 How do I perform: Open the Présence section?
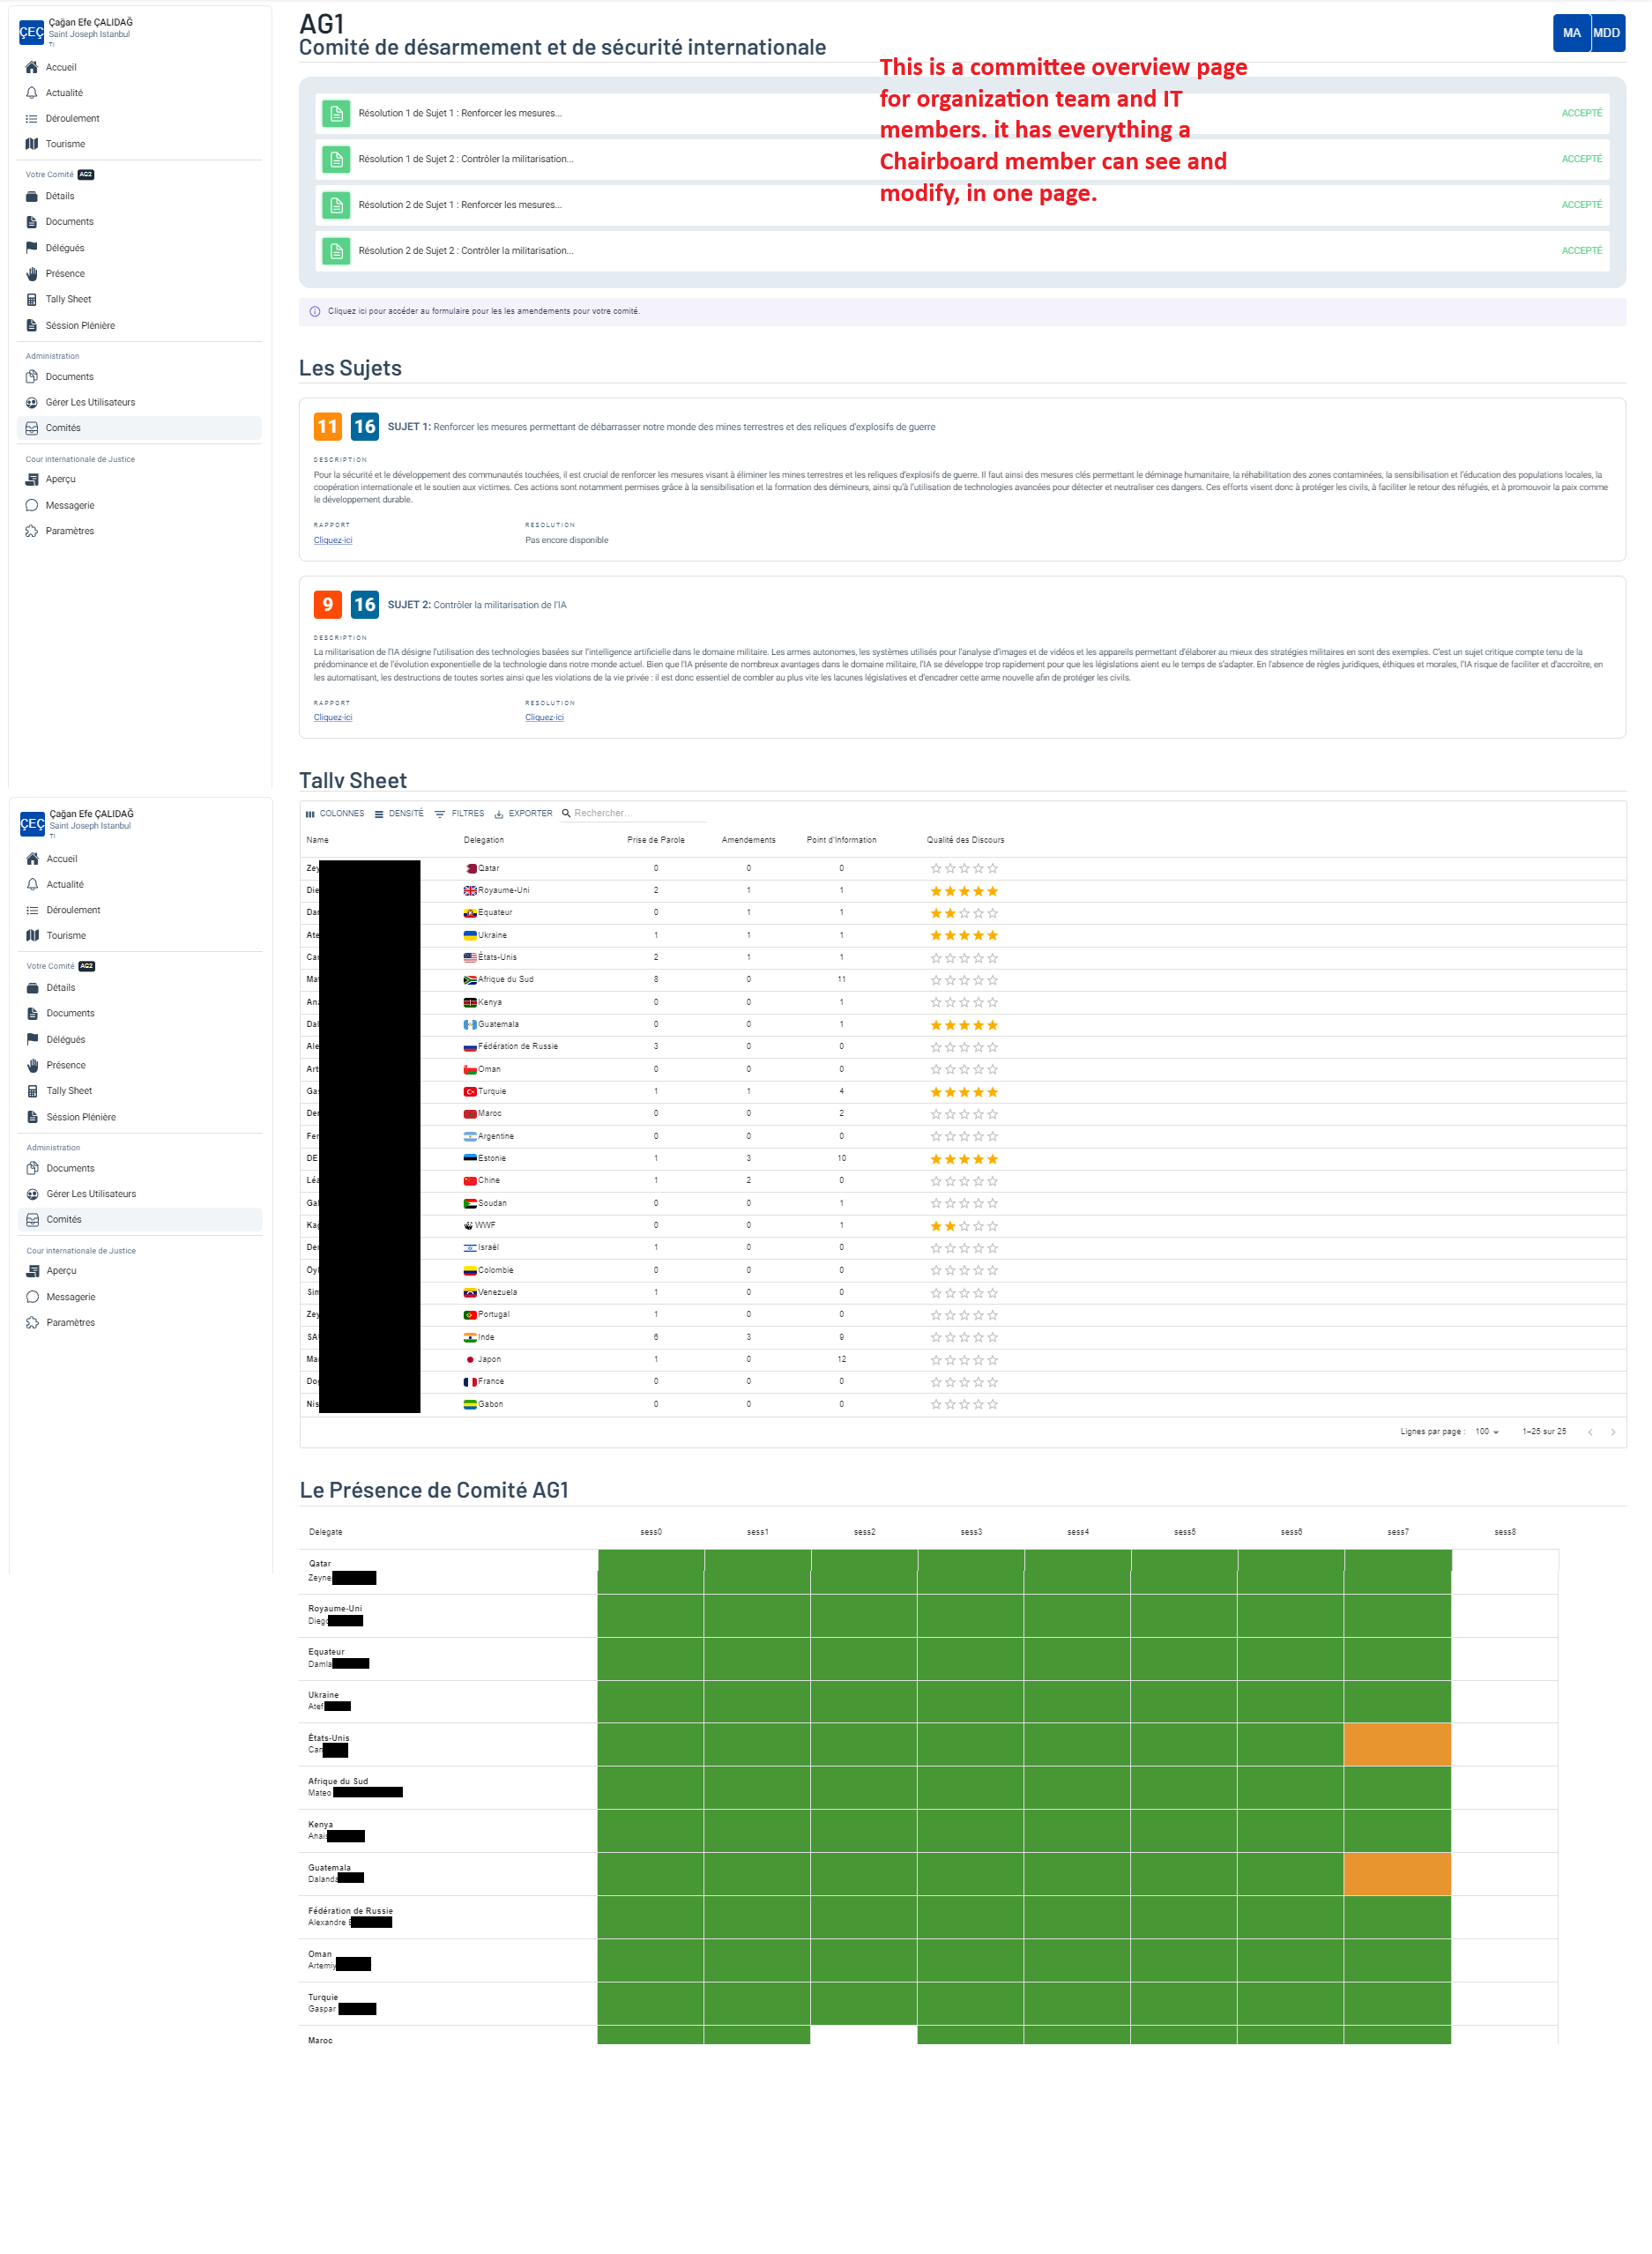tap(65, 273)
